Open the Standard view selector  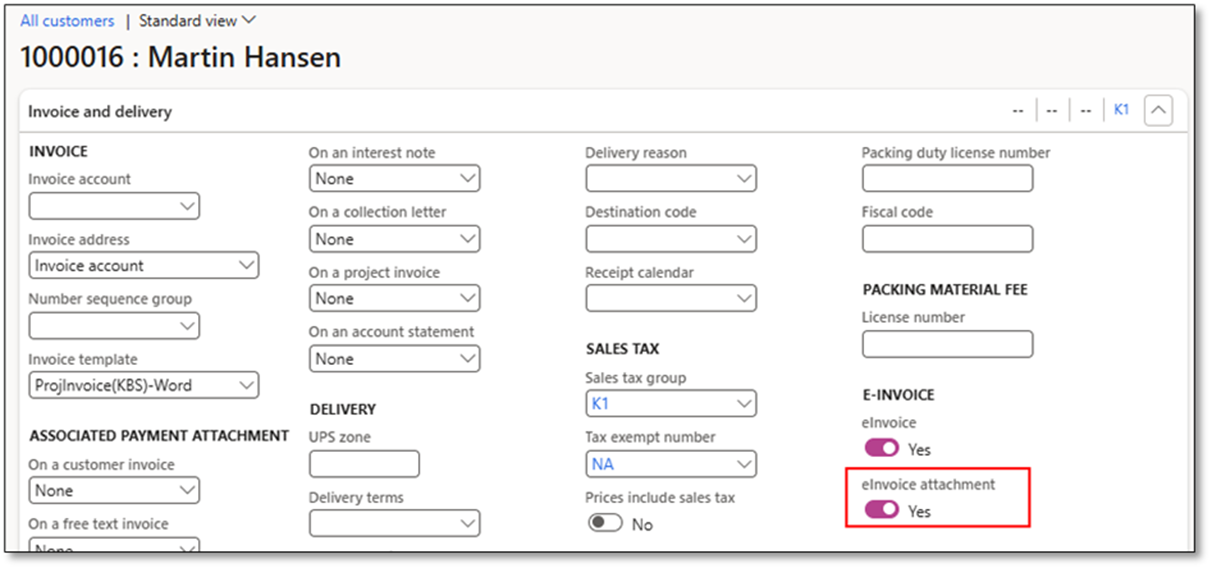click(x=197, y=20)
